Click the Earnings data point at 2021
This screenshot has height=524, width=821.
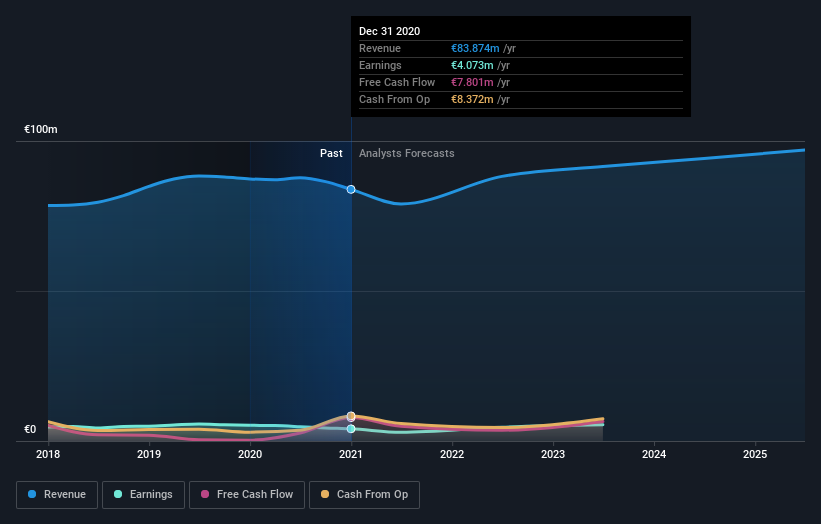351,429
